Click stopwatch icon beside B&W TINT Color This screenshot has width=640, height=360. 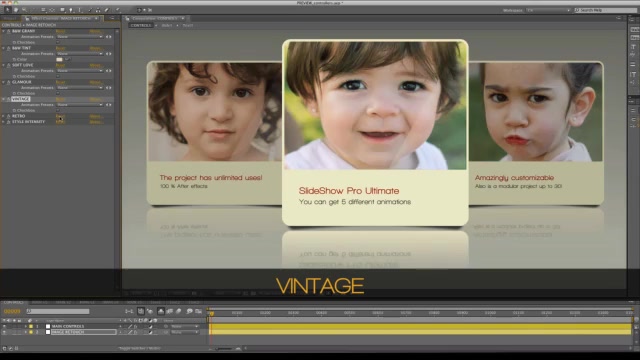(x=14, y=60)
